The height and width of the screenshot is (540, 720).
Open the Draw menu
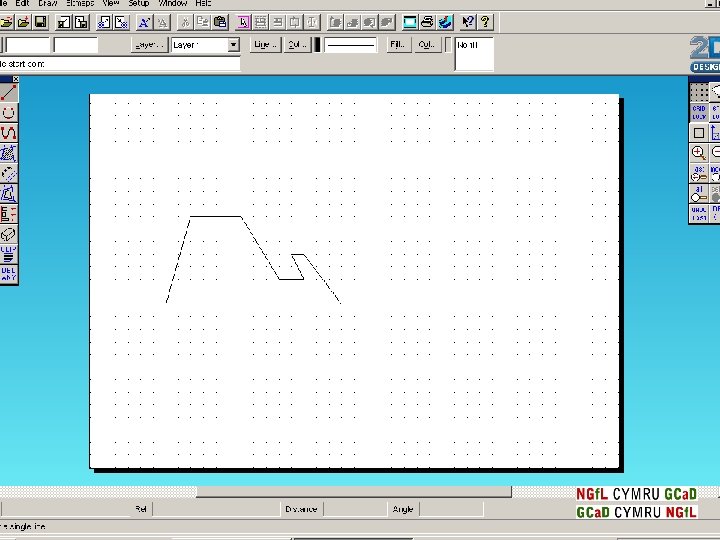(x=48, y=3)
